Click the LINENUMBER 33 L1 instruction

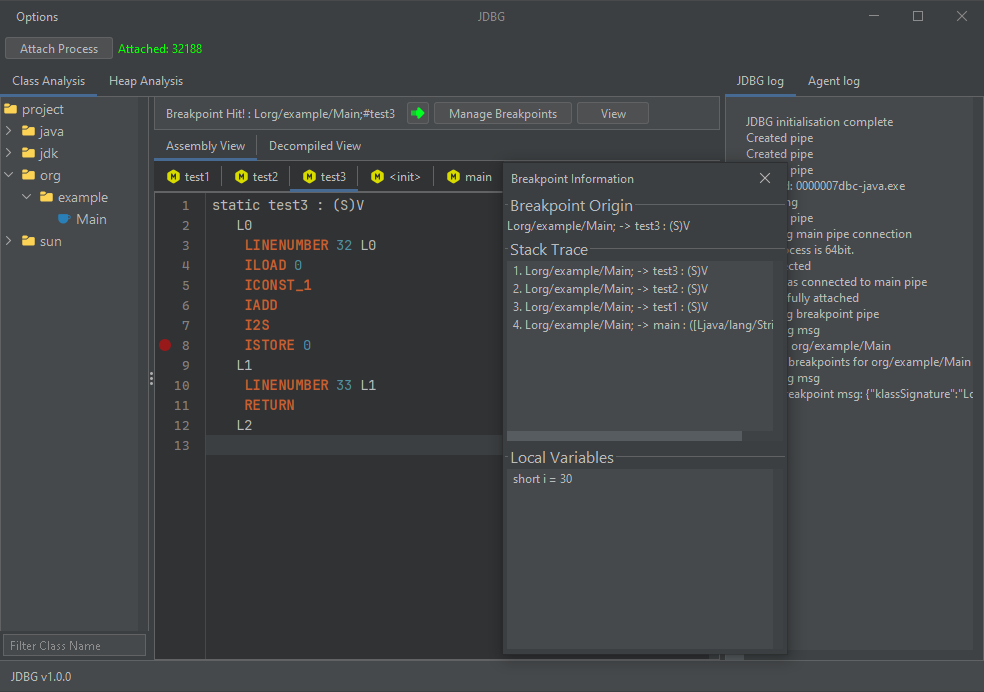310,385
